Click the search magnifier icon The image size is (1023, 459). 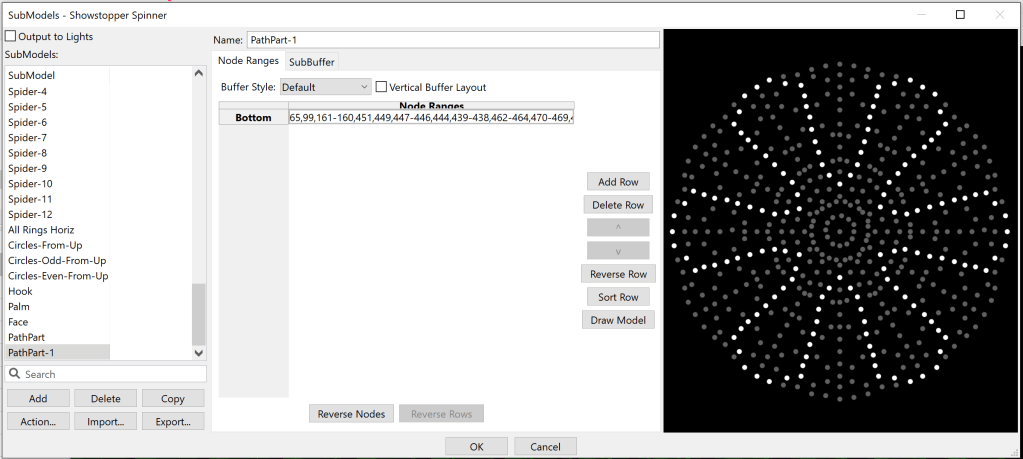coord(15,374)
